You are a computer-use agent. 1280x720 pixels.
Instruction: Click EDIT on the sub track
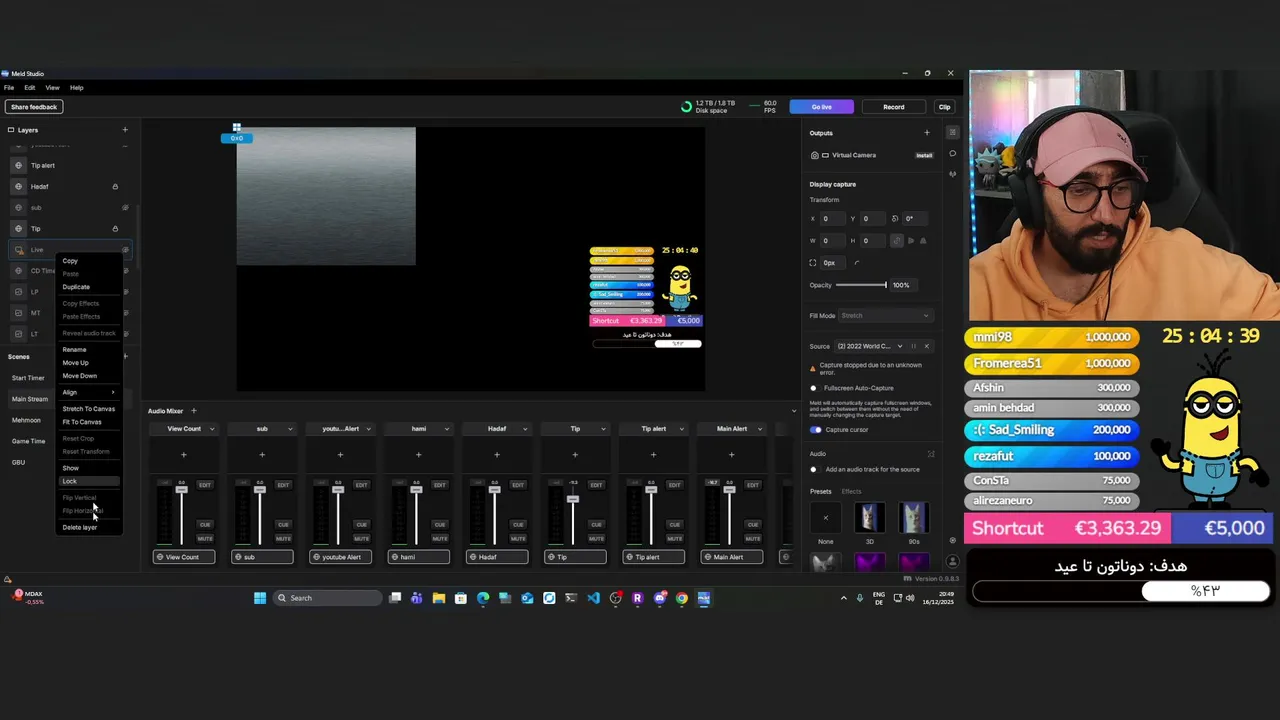pos(283,485)
